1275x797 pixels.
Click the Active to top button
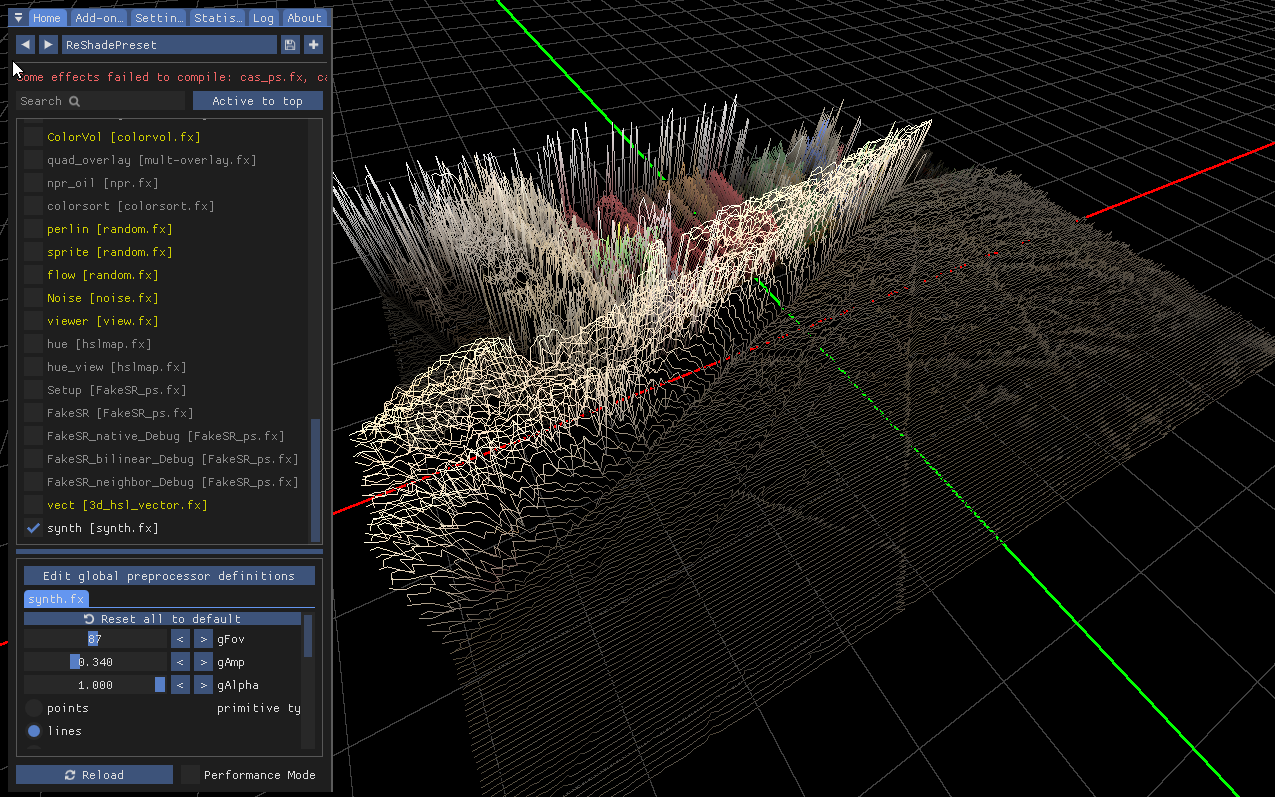257,101
